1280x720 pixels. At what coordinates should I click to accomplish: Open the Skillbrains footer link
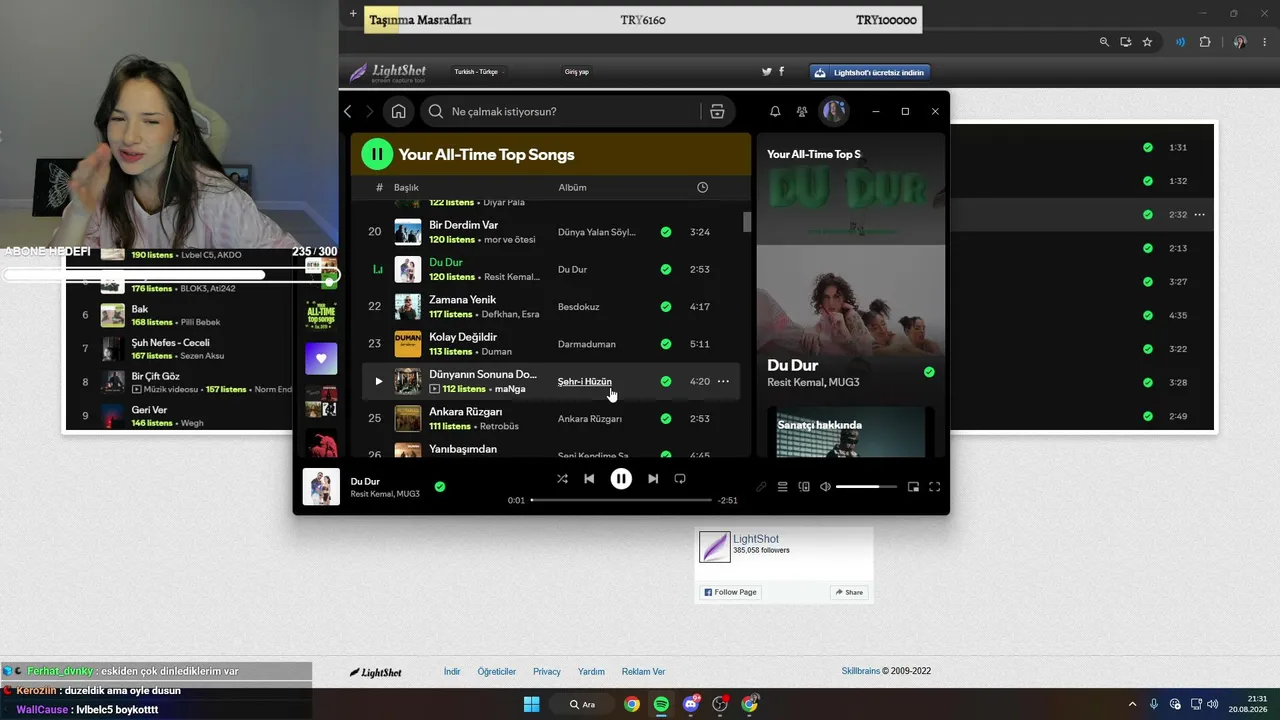[x=861, y=671]
